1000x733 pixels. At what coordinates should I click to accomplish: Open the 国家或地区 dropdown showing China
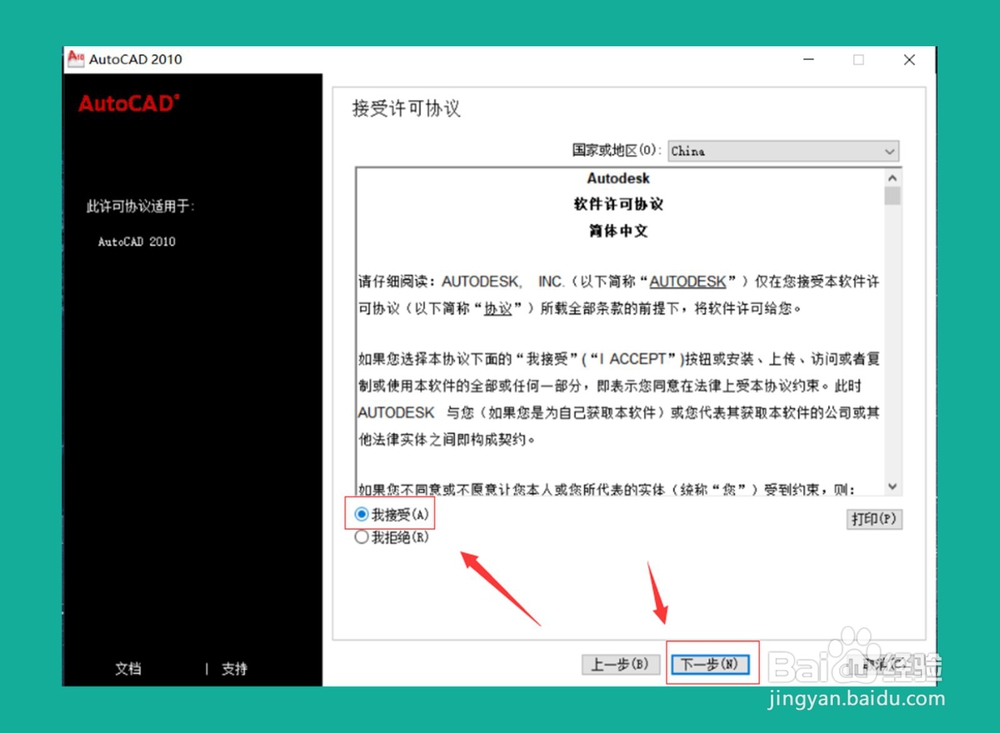tap(783, 151)
